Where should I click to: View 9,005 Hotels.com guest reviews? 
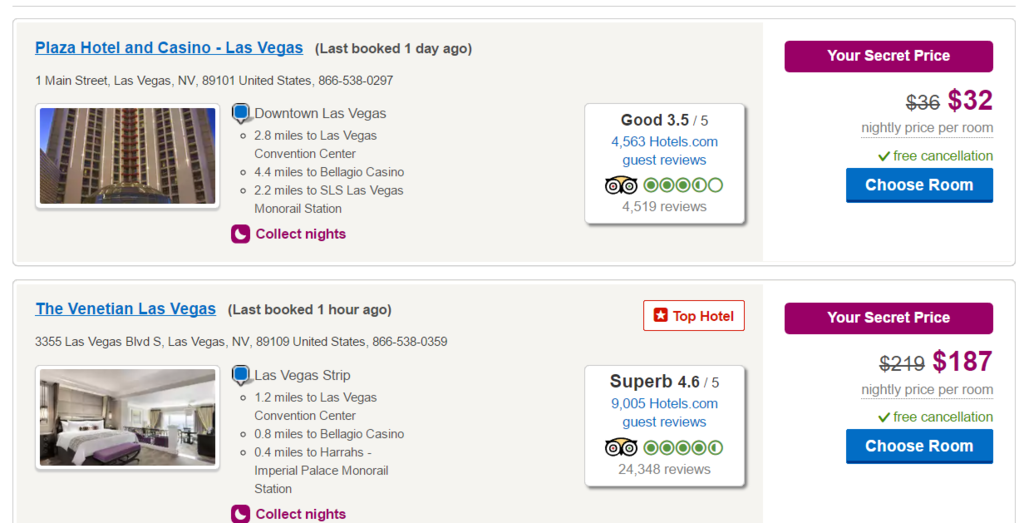pyautogui.click(x=664, y=413)
